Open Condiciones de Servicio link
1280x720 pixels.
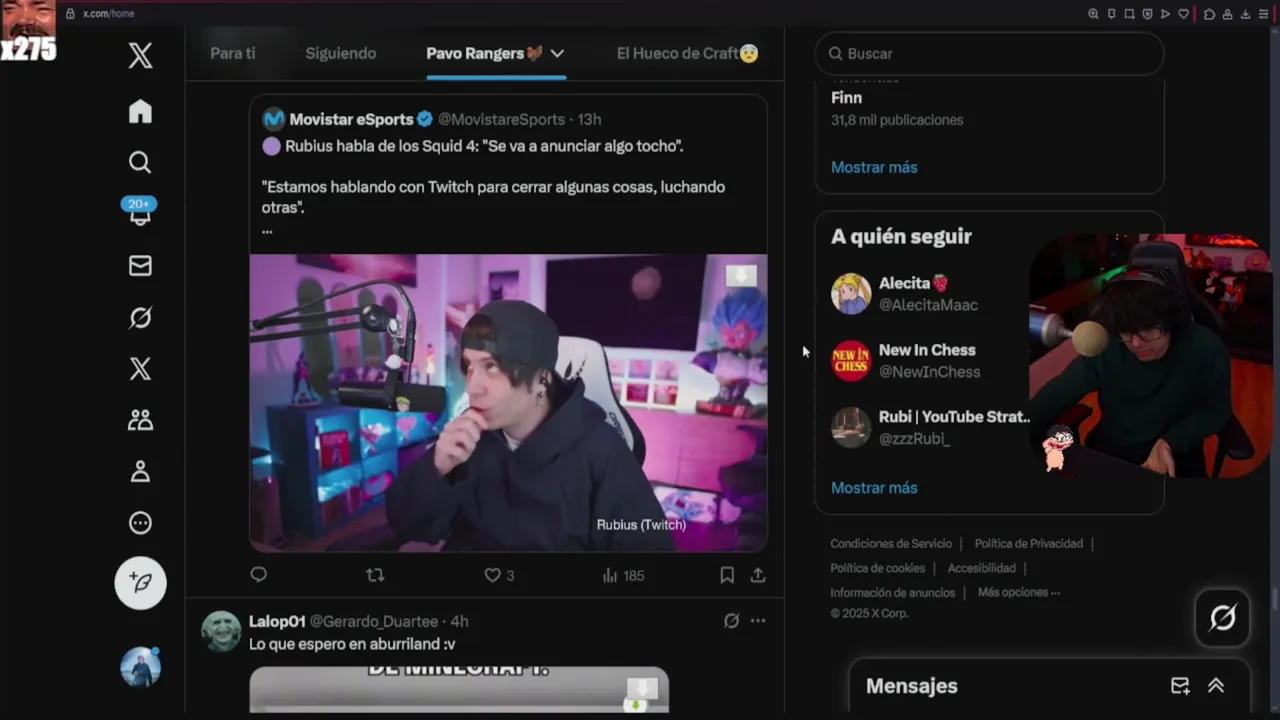(891, 544)
